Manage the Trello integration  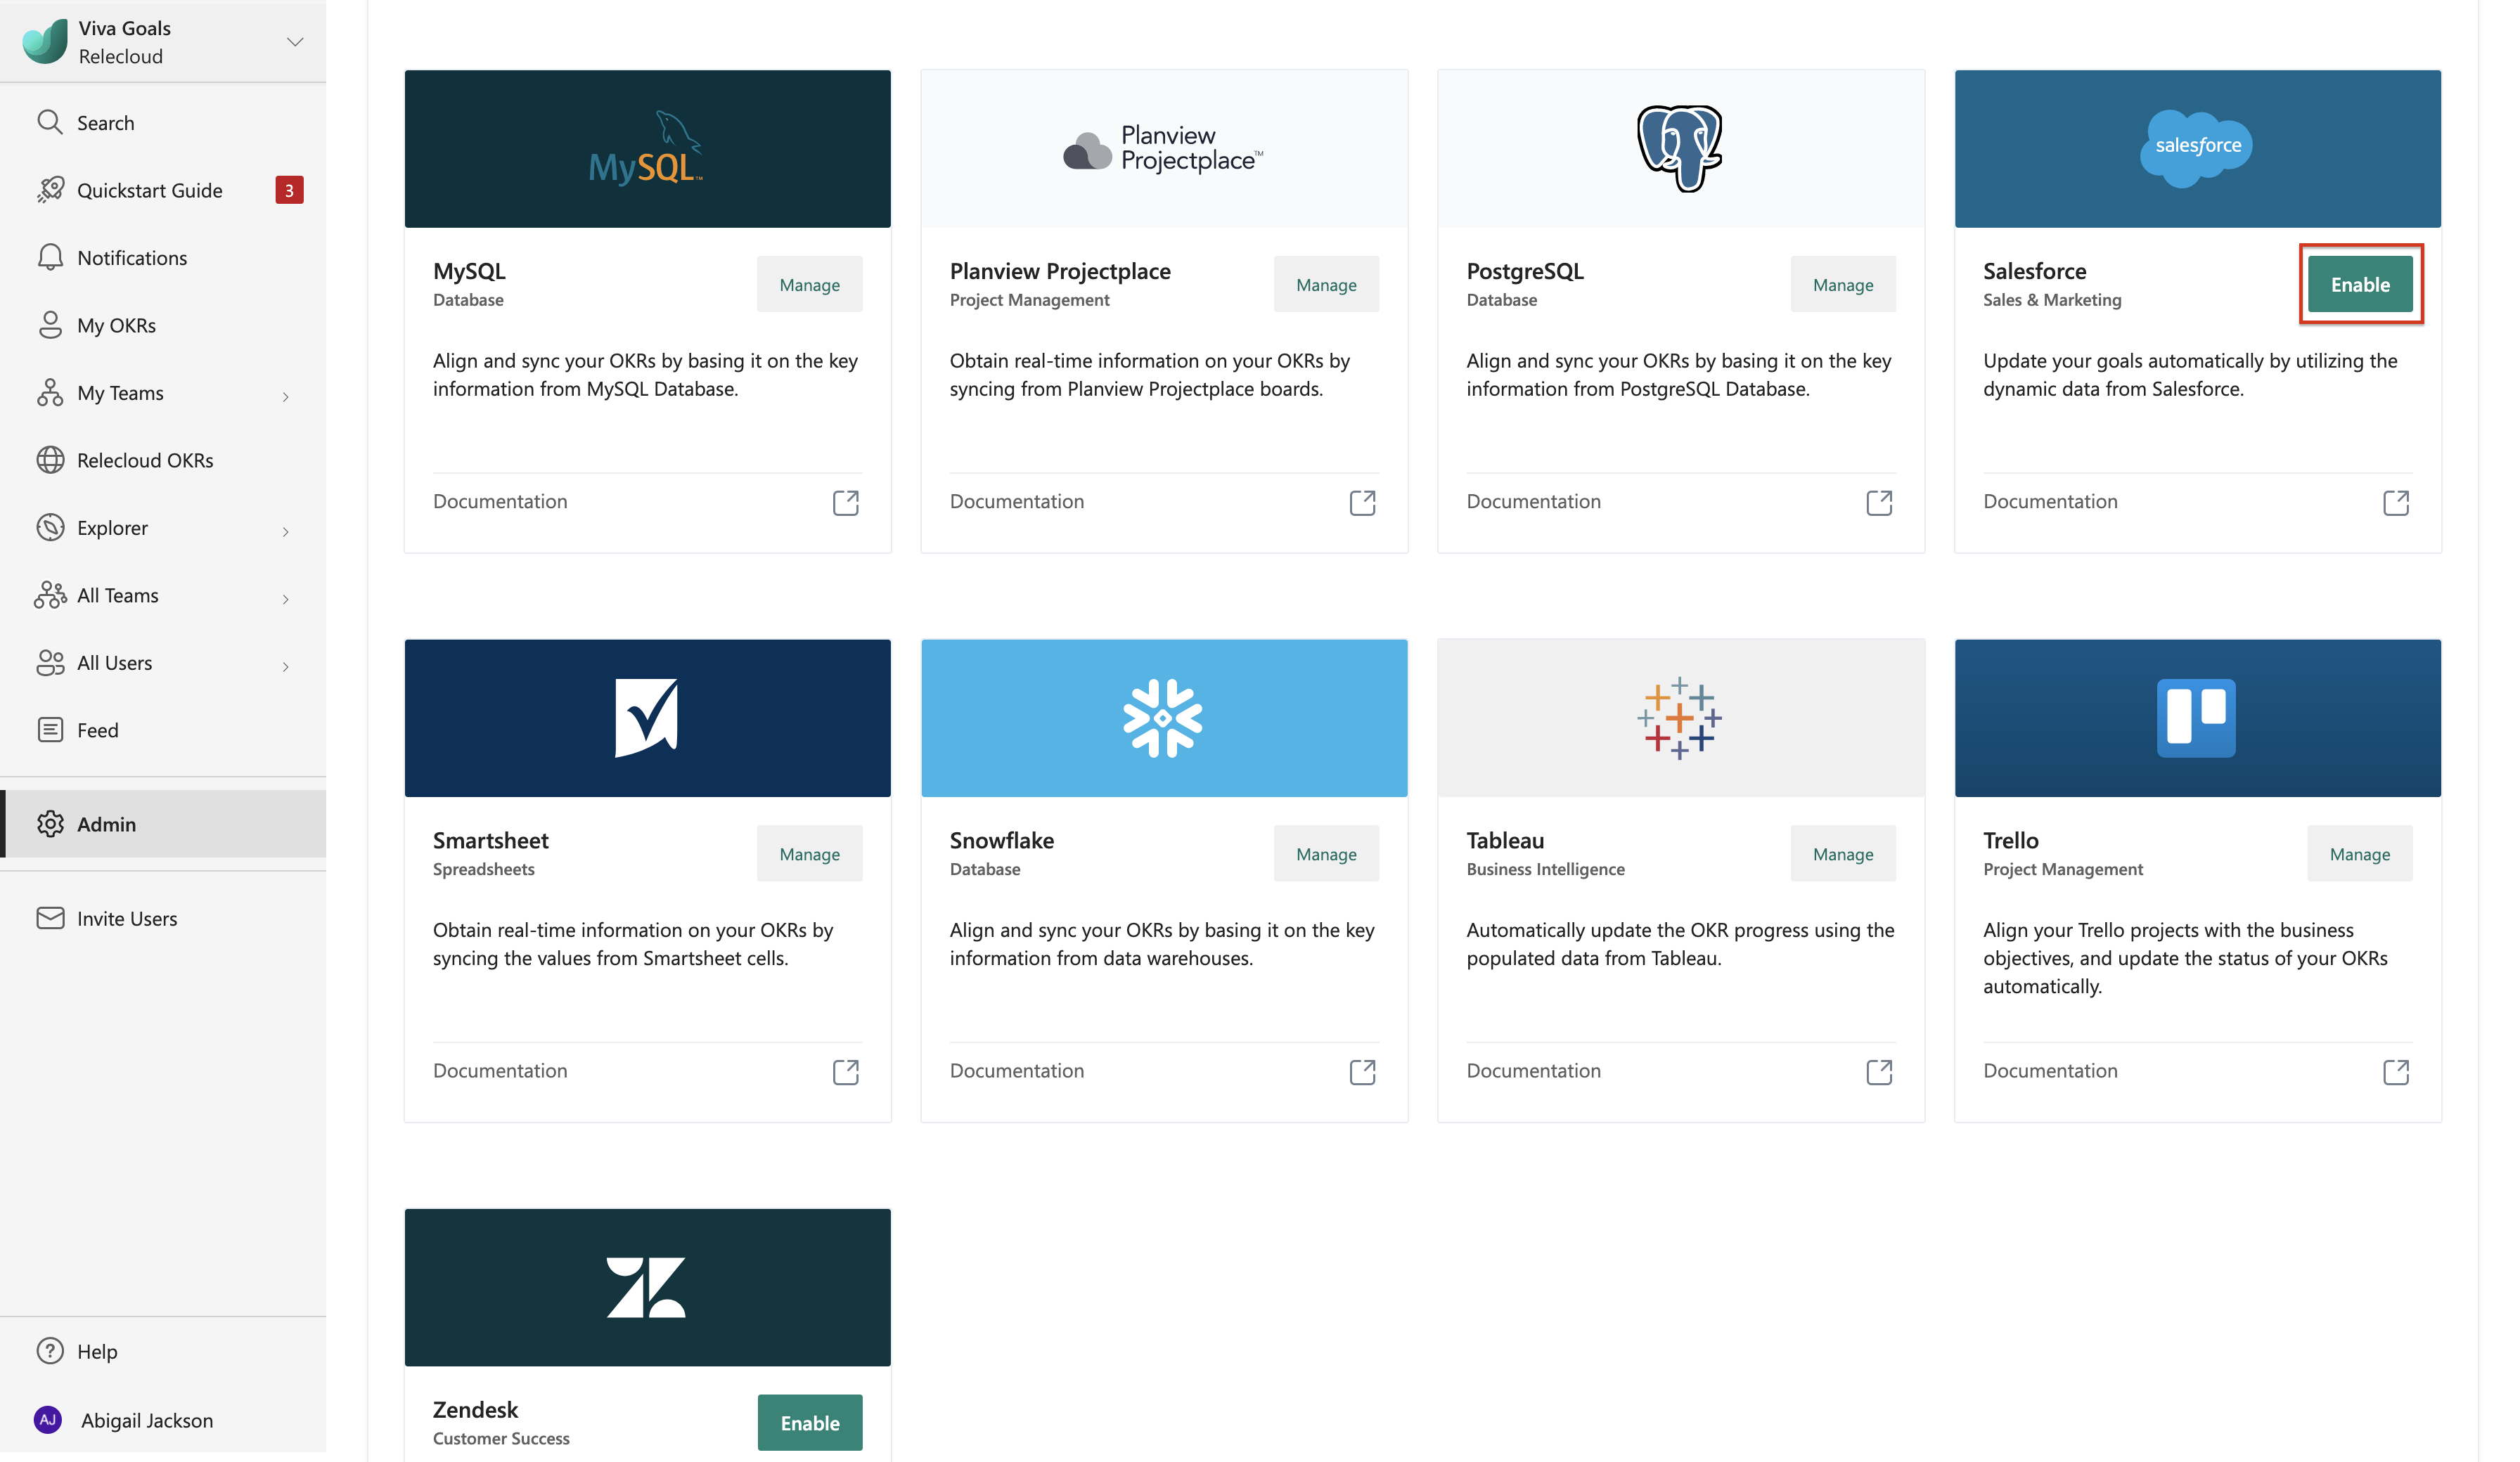[x=2360, y=854]
